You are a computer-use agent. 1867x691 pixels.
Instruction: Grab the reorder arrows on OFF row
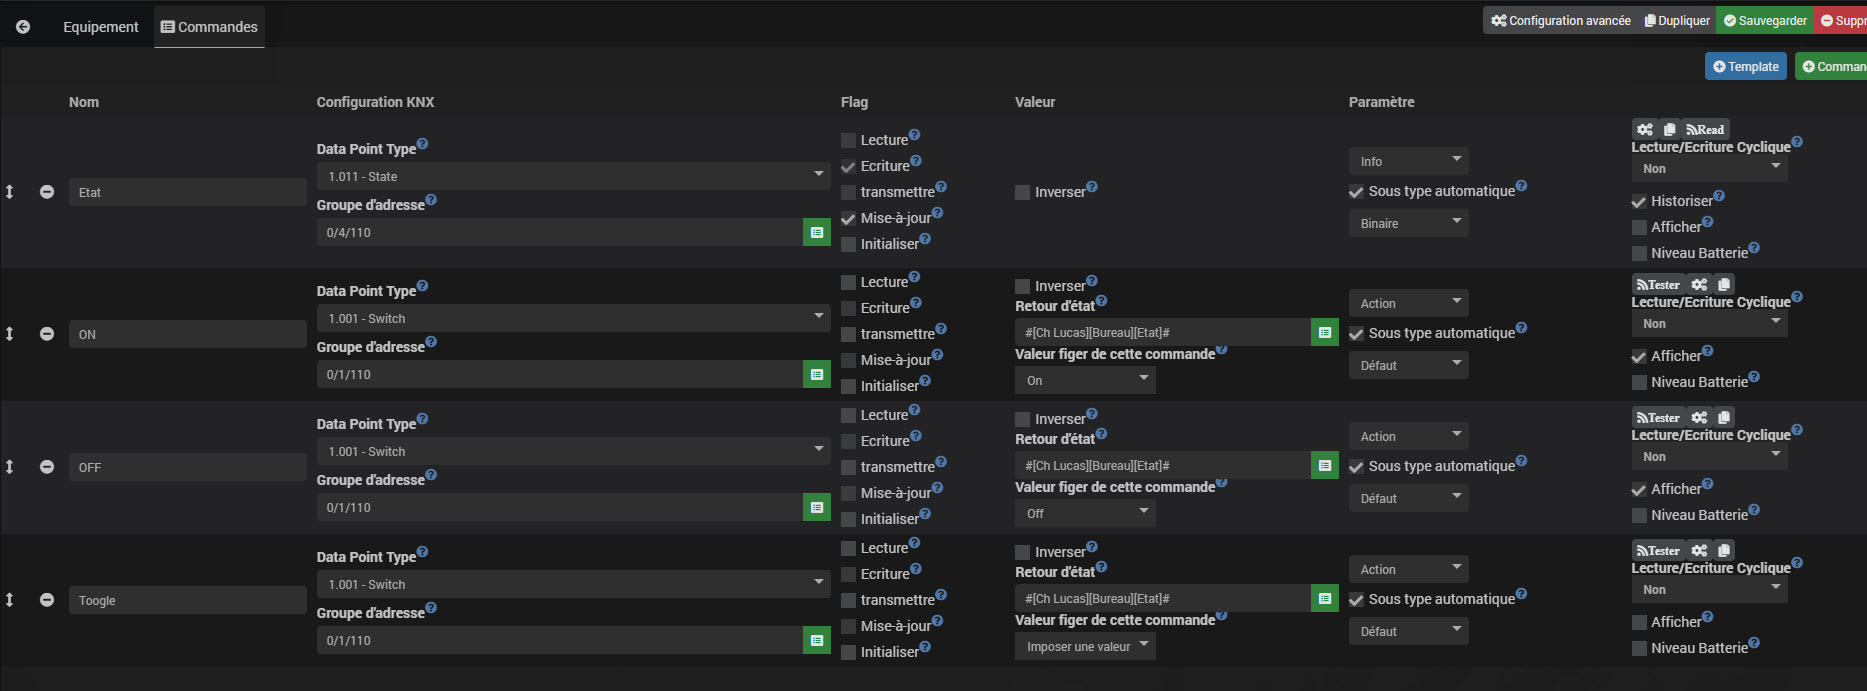10,467
